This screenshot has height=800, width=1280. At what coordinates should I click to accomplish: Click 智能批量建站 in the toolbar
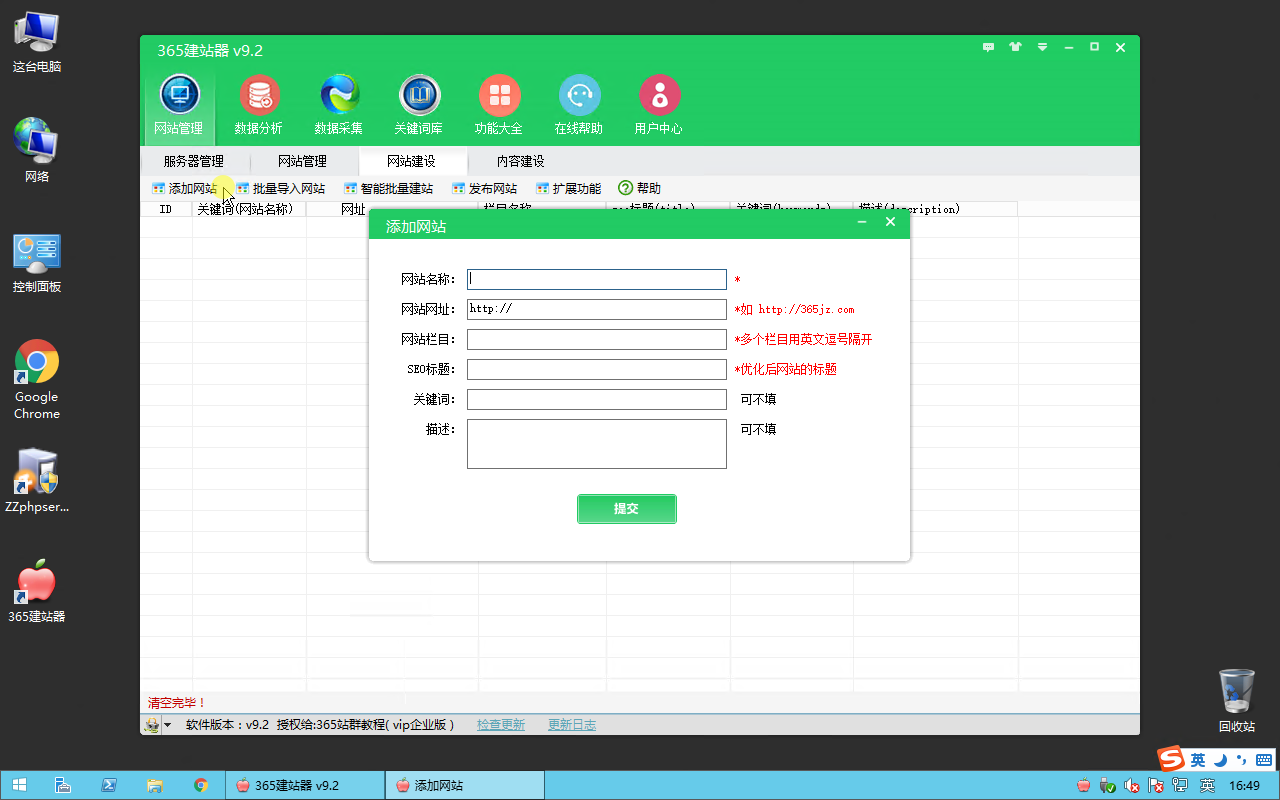(x=388, y=188)
